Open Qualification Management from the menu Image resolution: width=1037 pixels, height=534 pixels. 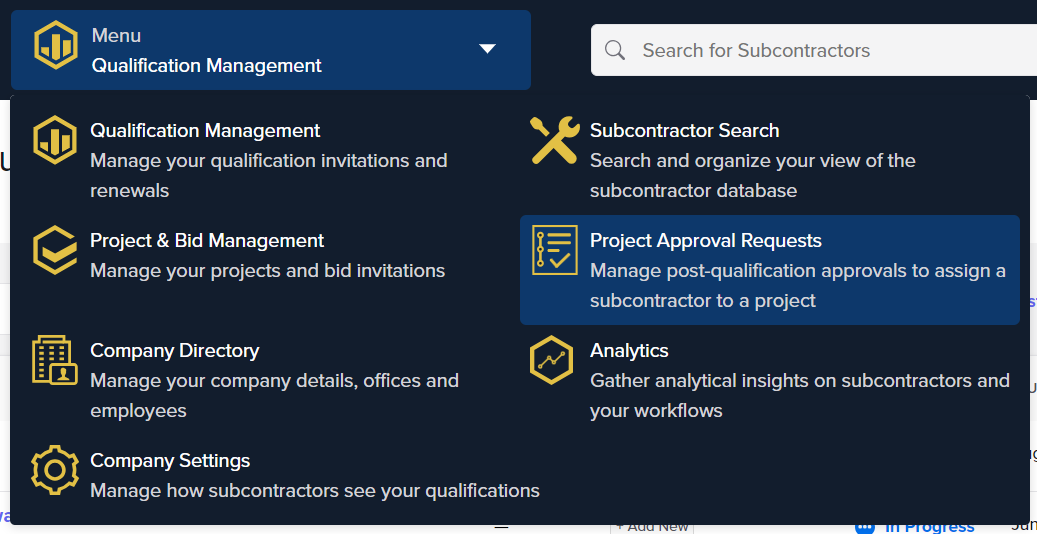pos(205,131)
